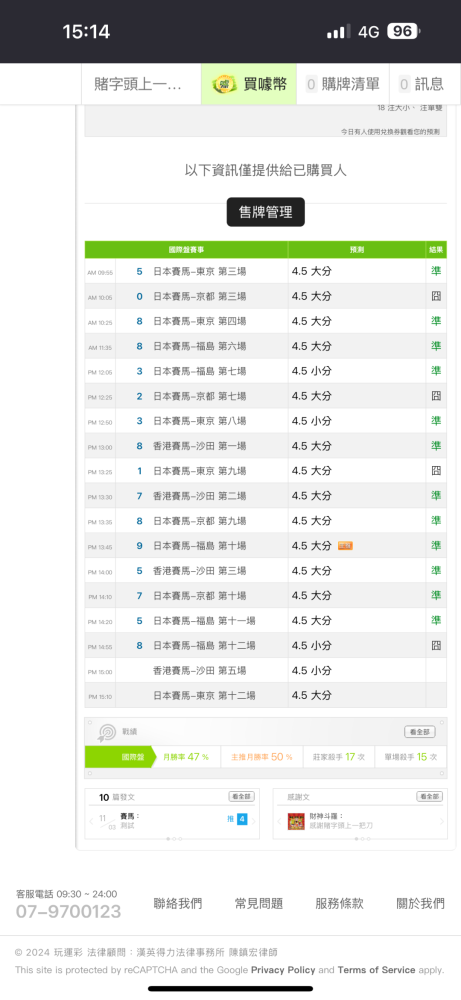This screenshot has height=1000, width=461.
Task: Open the 聯絡我們 link
Action: click(178, 903)
